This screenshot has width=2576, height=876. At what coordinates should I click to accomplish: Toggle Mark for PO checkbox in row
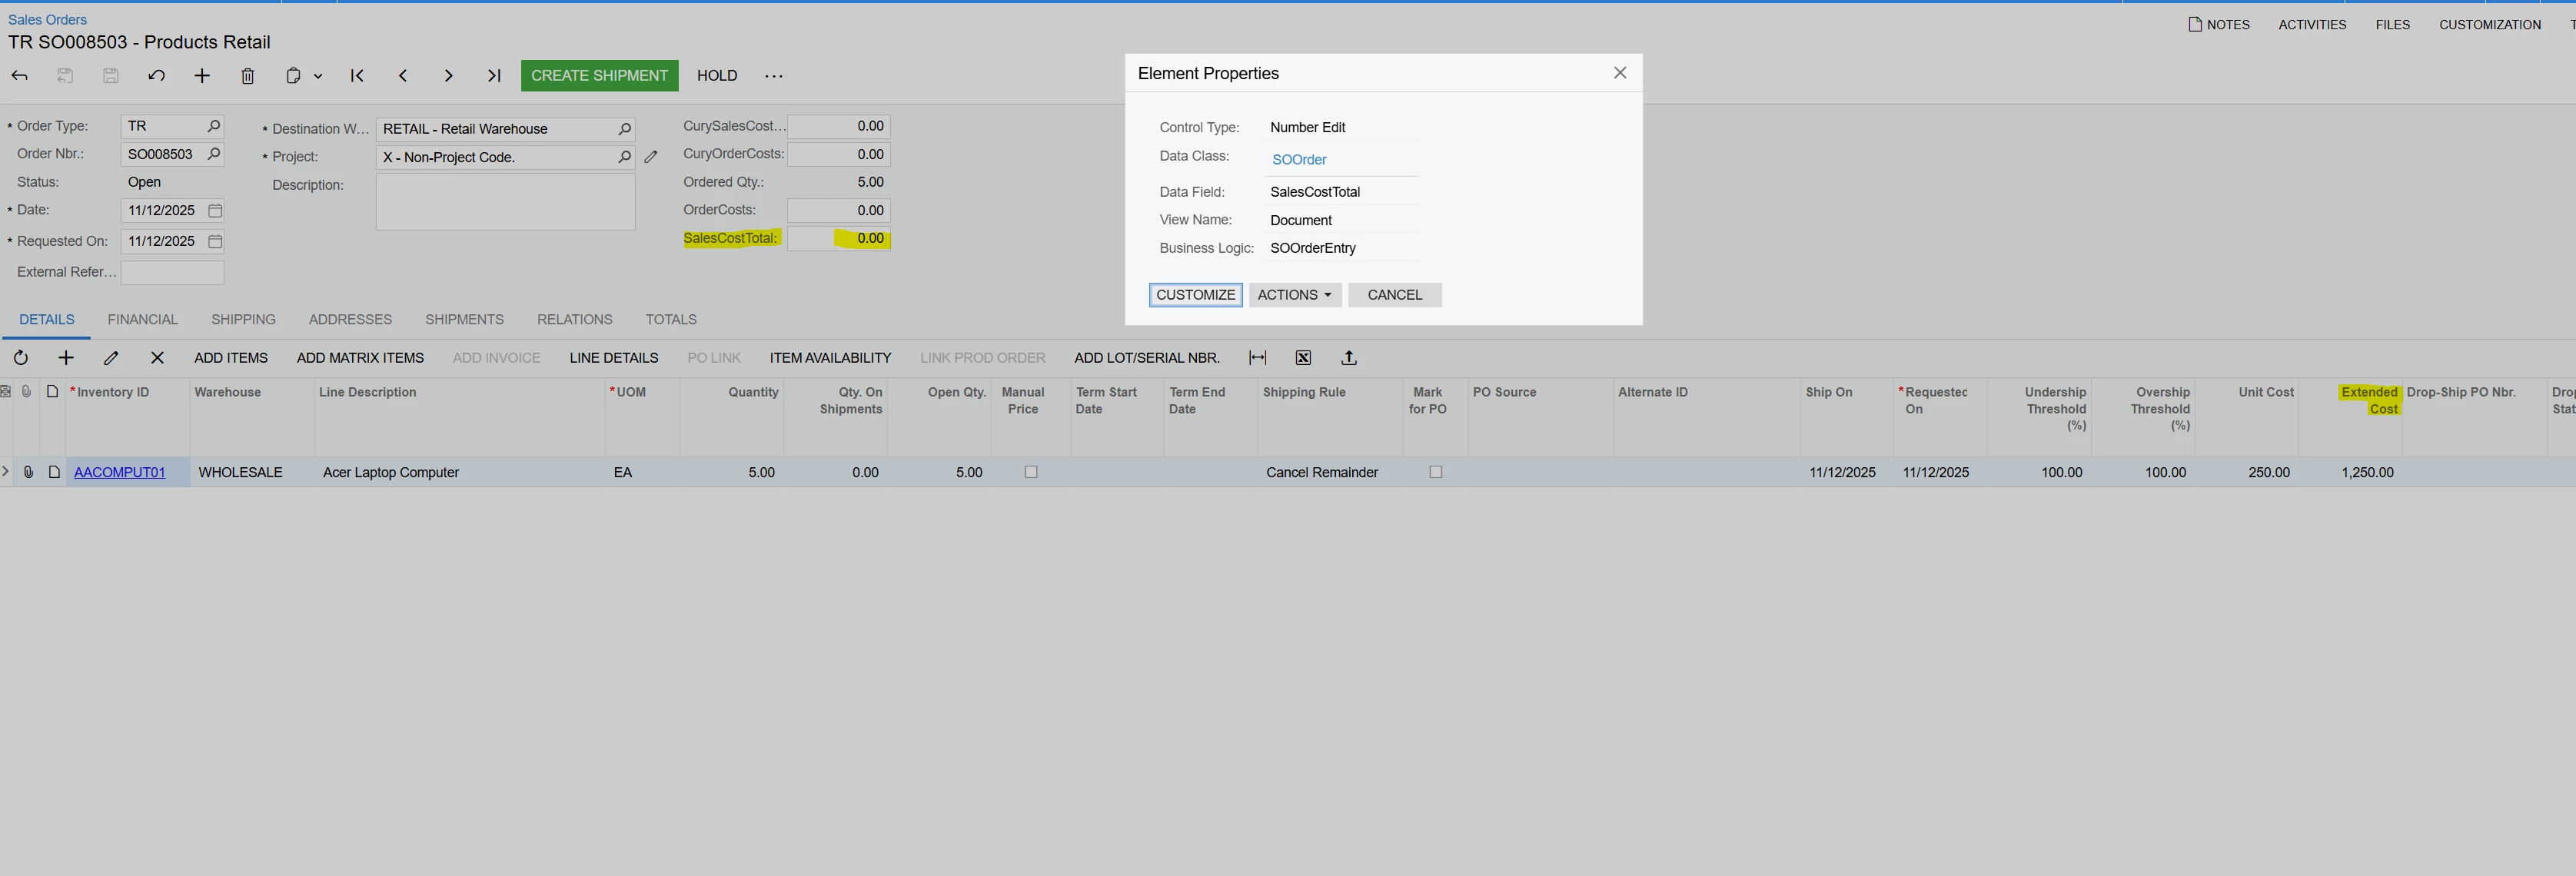pyautogui.click(x=1435, y=472)
